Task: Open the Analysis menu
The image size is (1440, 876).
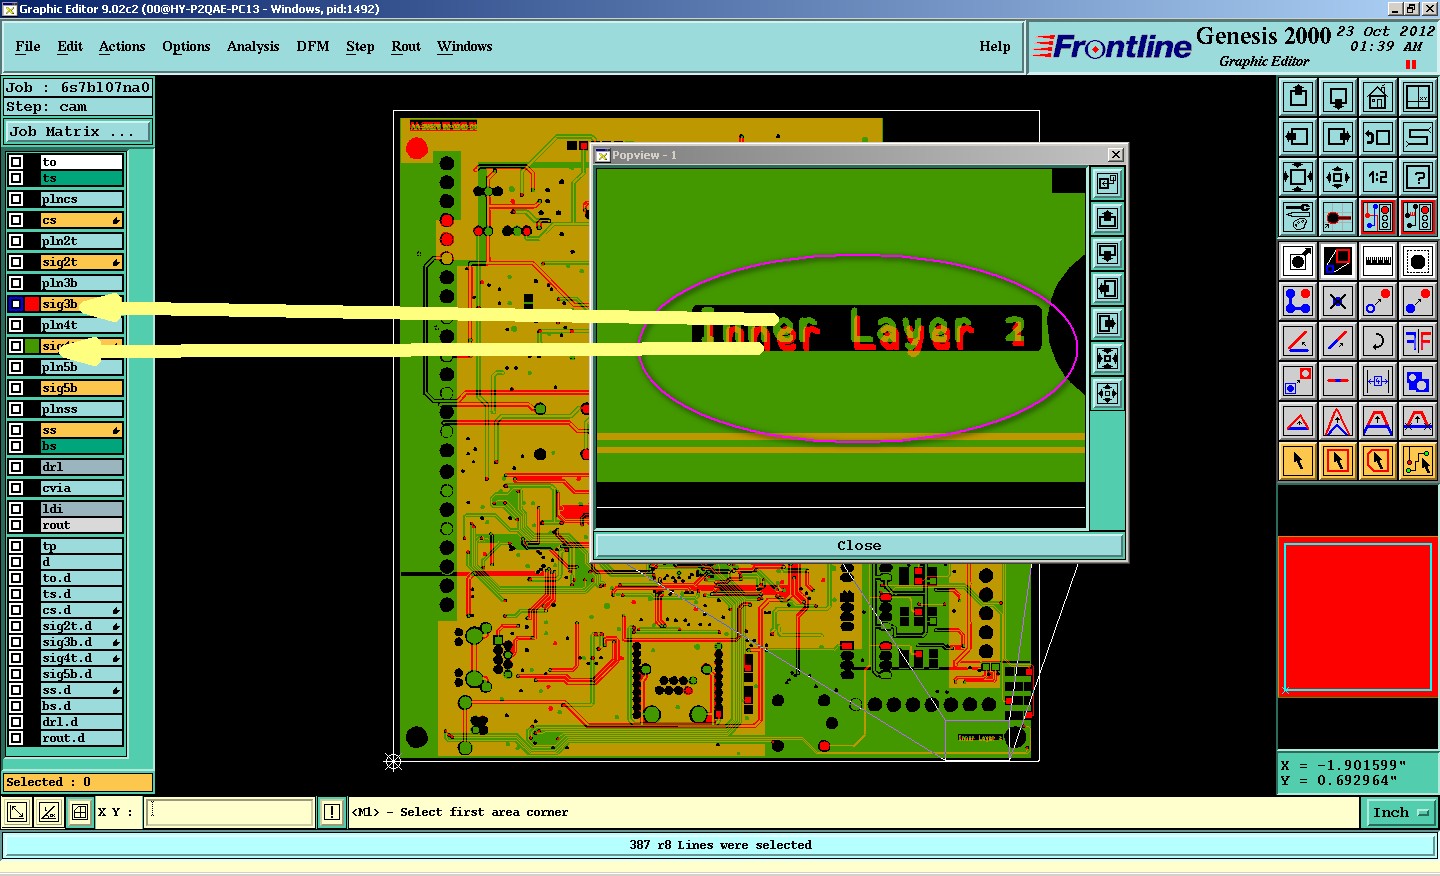Action: (253, 46)
